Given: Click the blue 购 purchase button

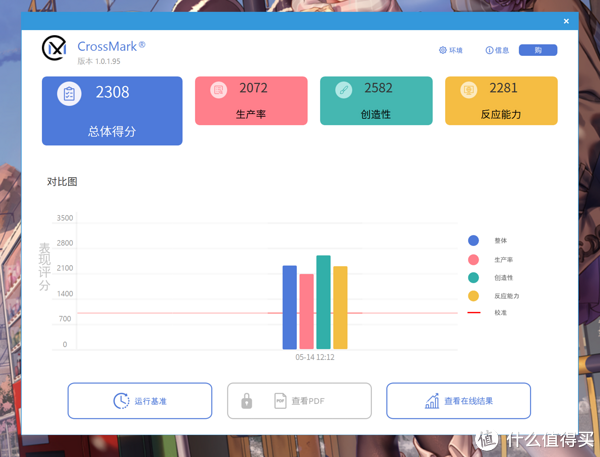Looking at the screenshot, I should (x=538, y=50).
